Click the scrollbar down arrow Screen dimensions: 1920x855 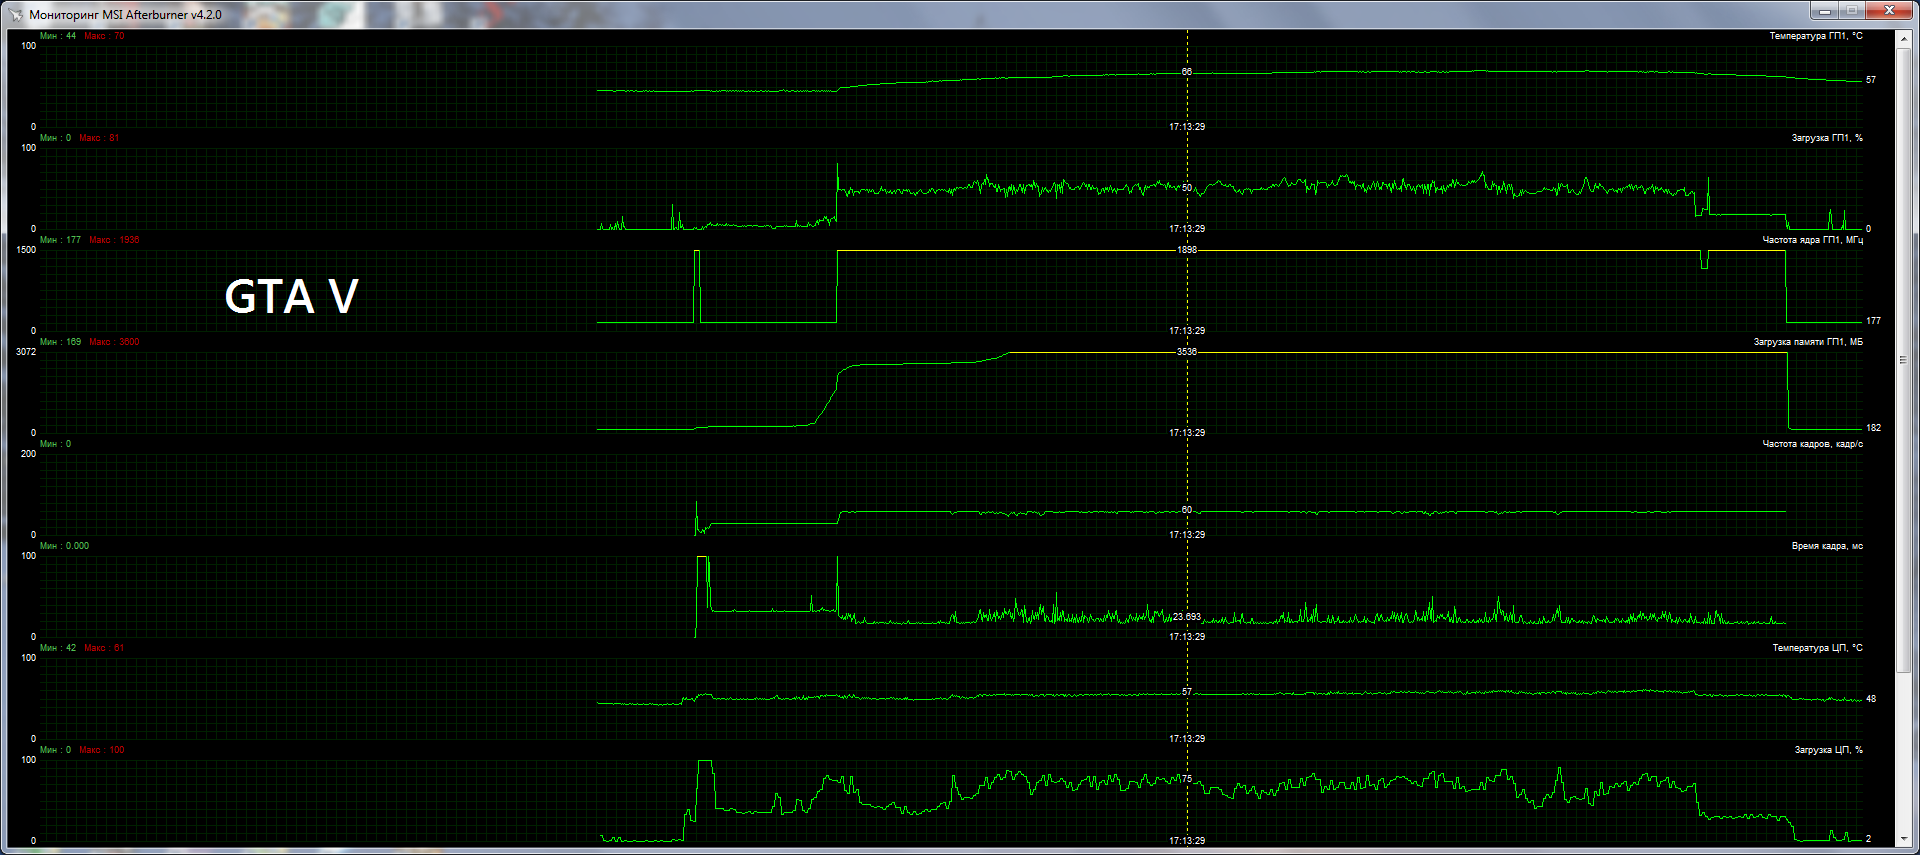[x=1903, y=838]
